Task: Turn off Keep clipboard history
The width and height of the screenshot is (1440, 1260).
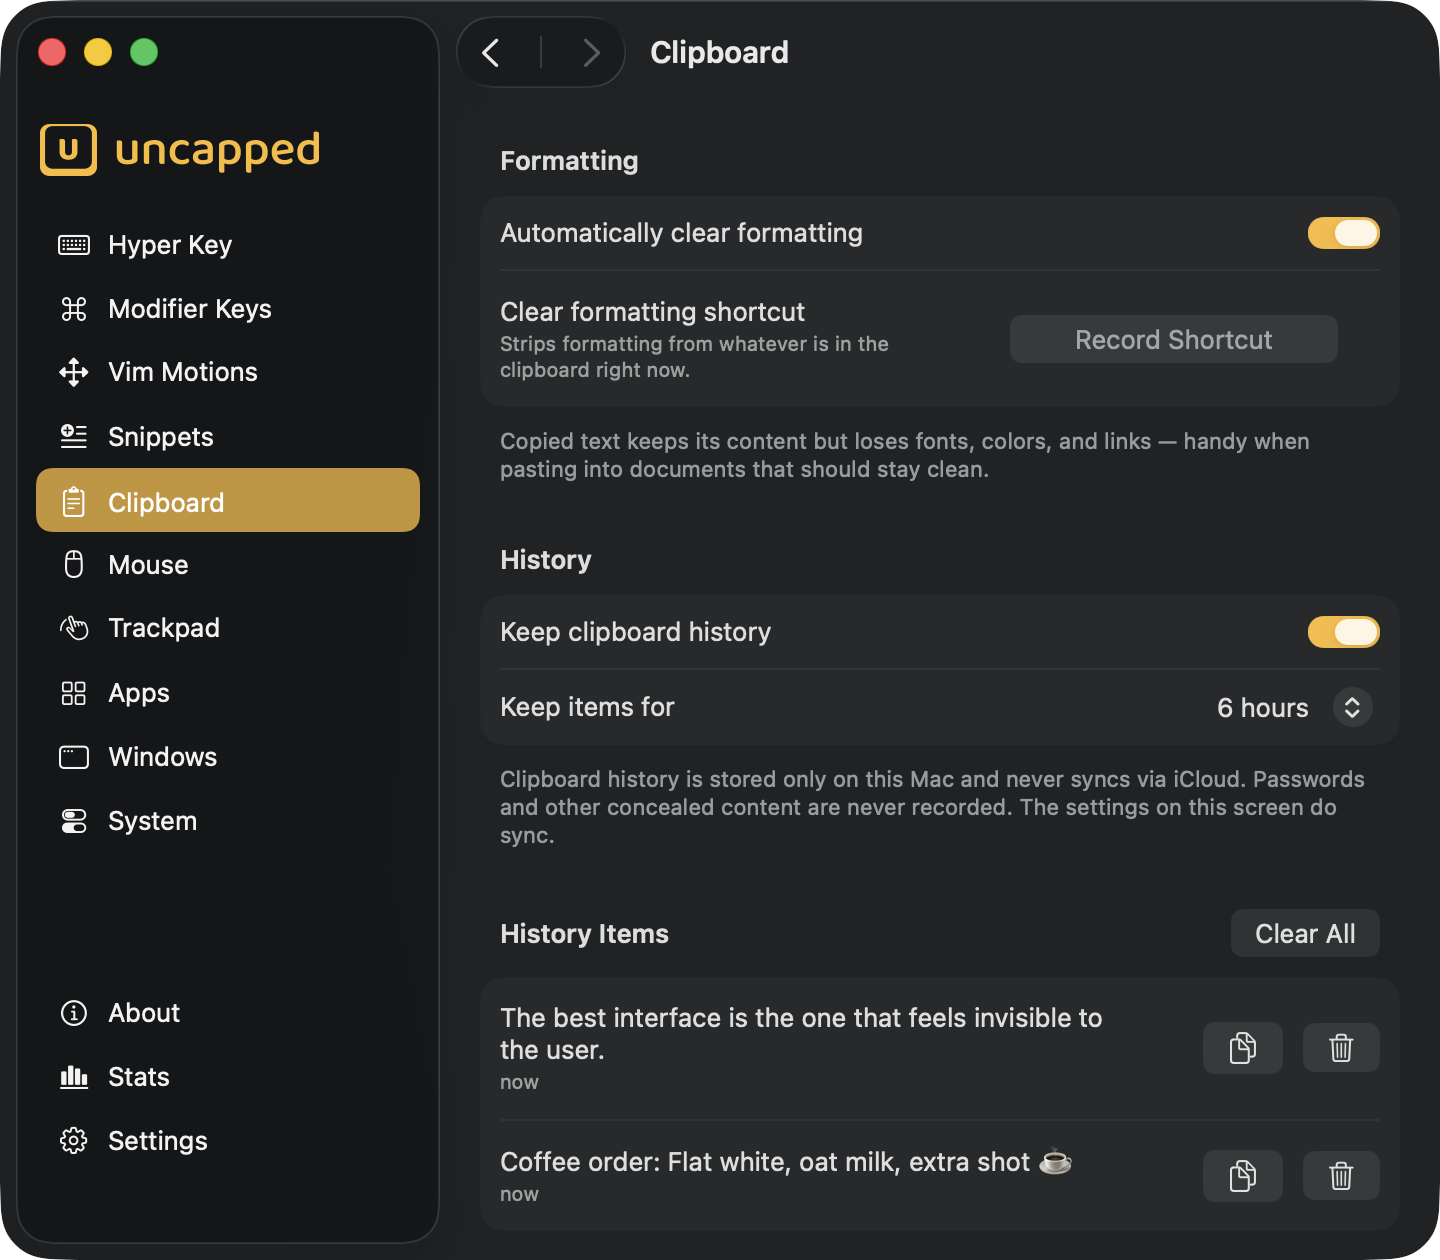Action: click(1344, 632)
